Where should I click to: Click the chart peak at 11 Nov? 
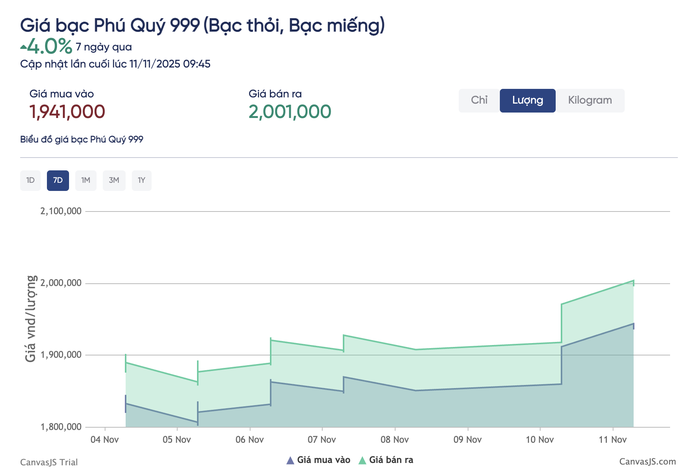[x=633, y=281]
